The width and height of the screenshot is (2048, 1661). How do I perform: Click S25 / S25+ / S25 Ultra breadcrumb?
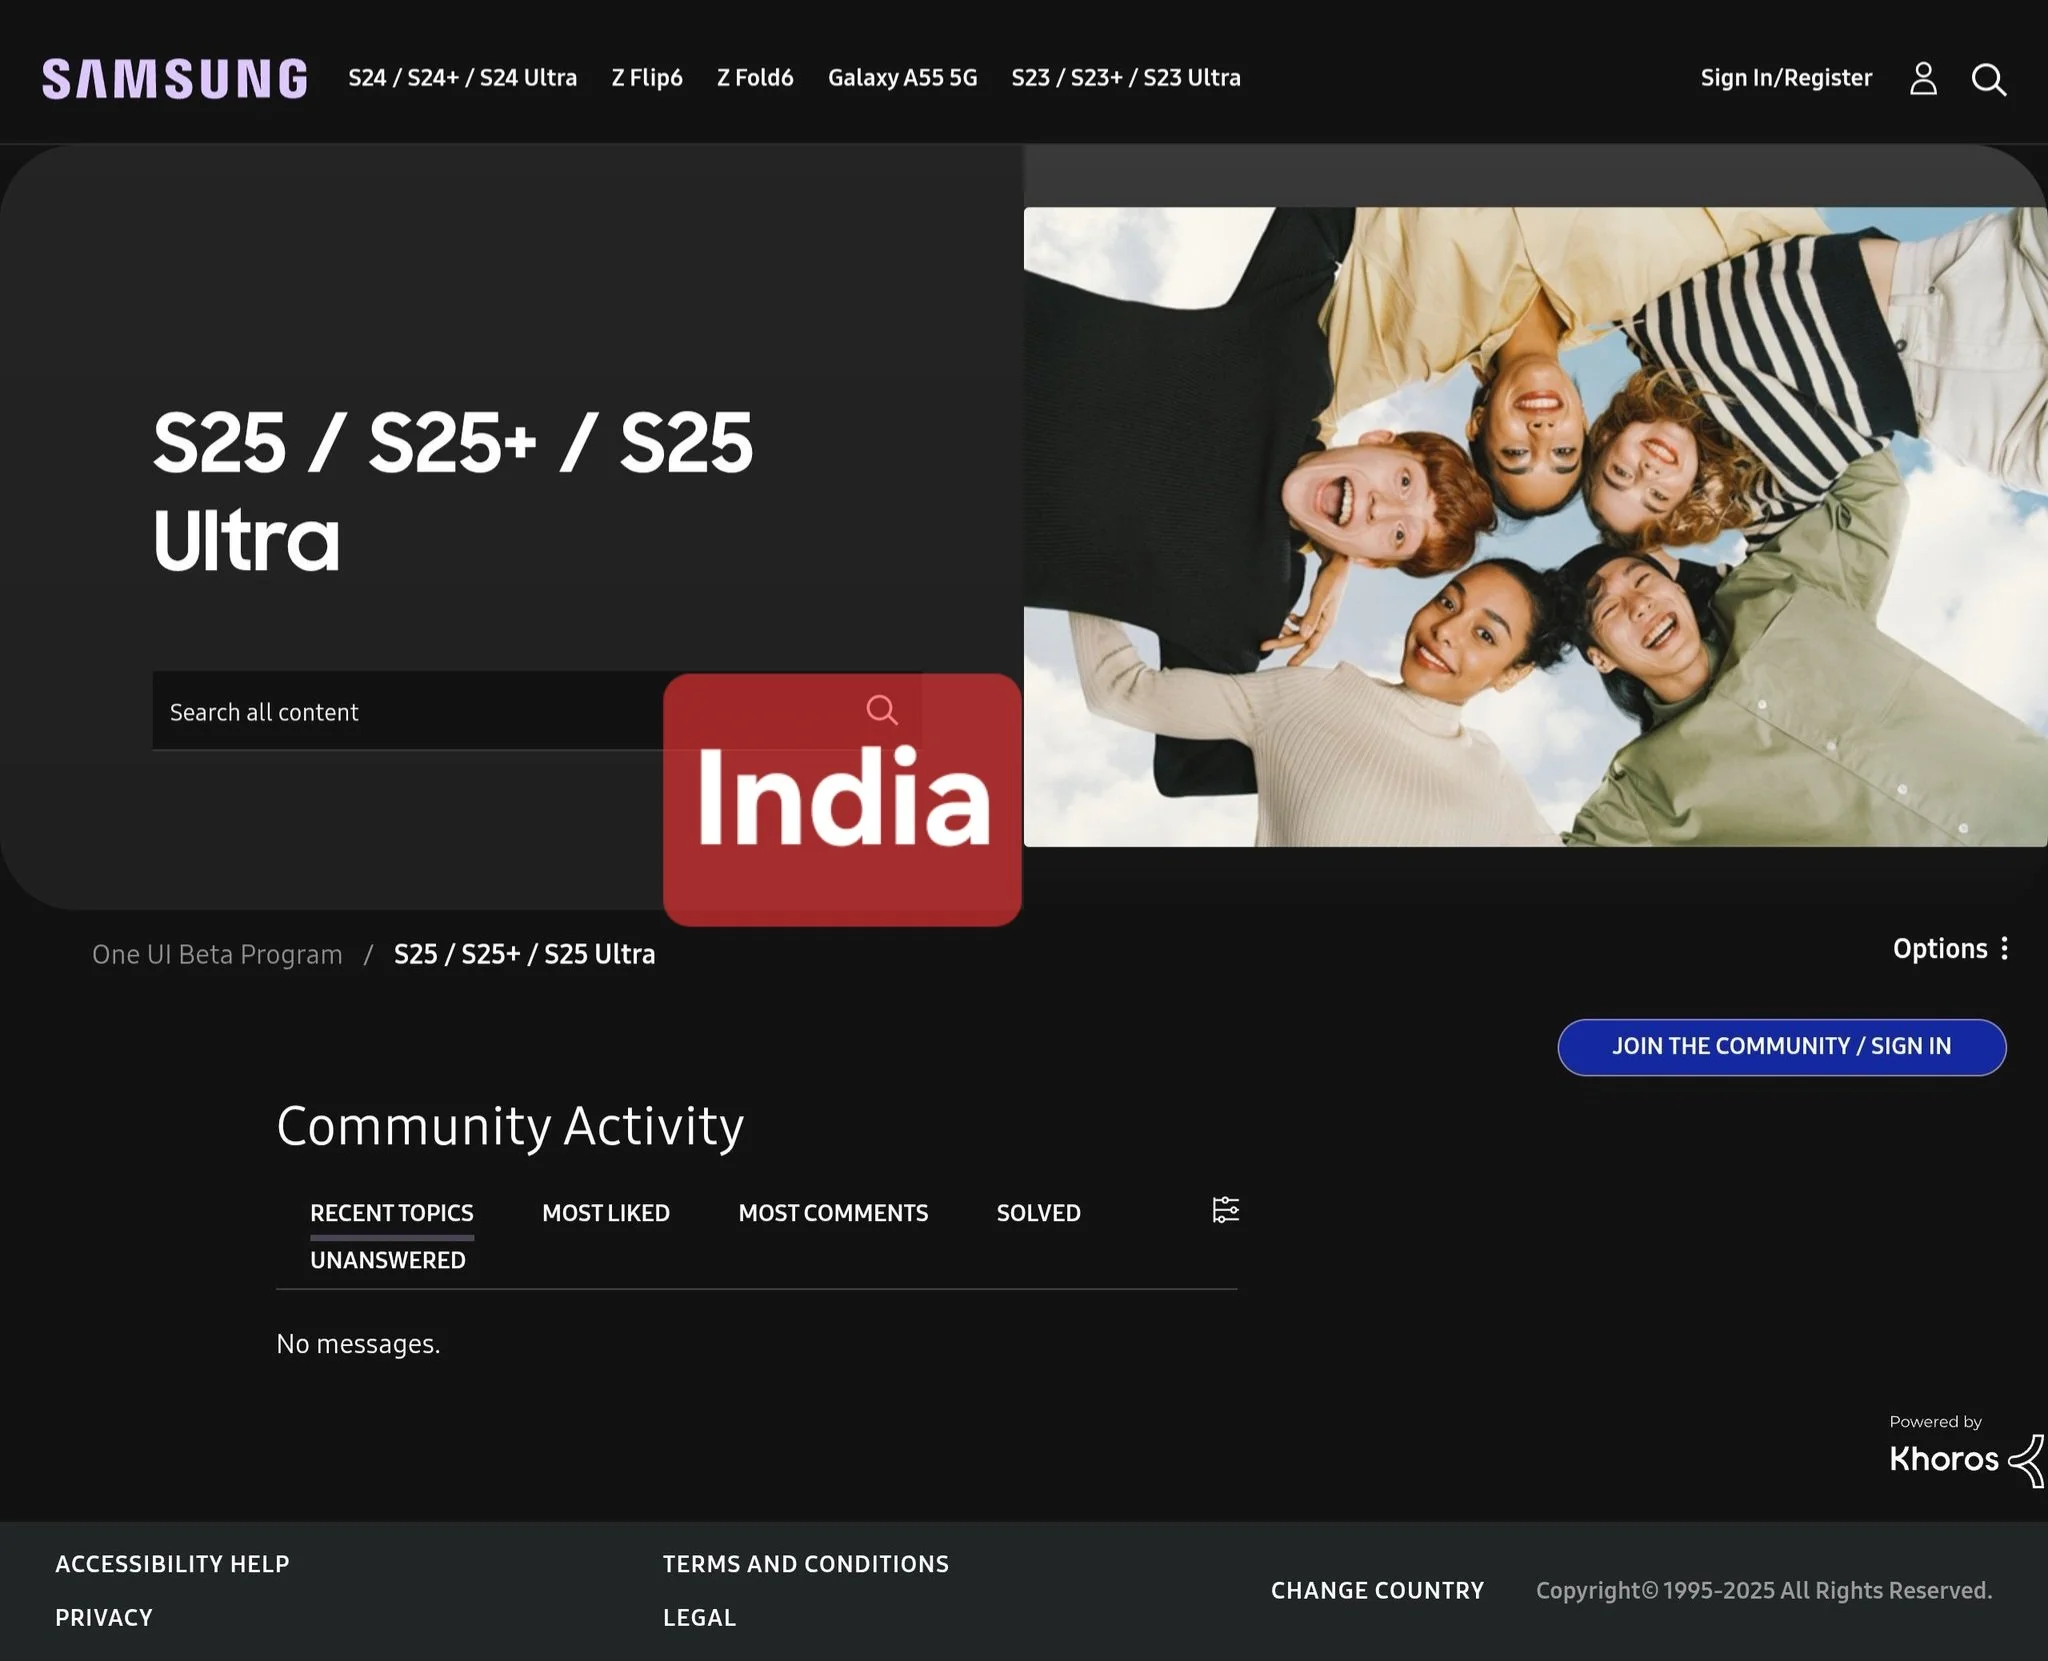(524, 954)
